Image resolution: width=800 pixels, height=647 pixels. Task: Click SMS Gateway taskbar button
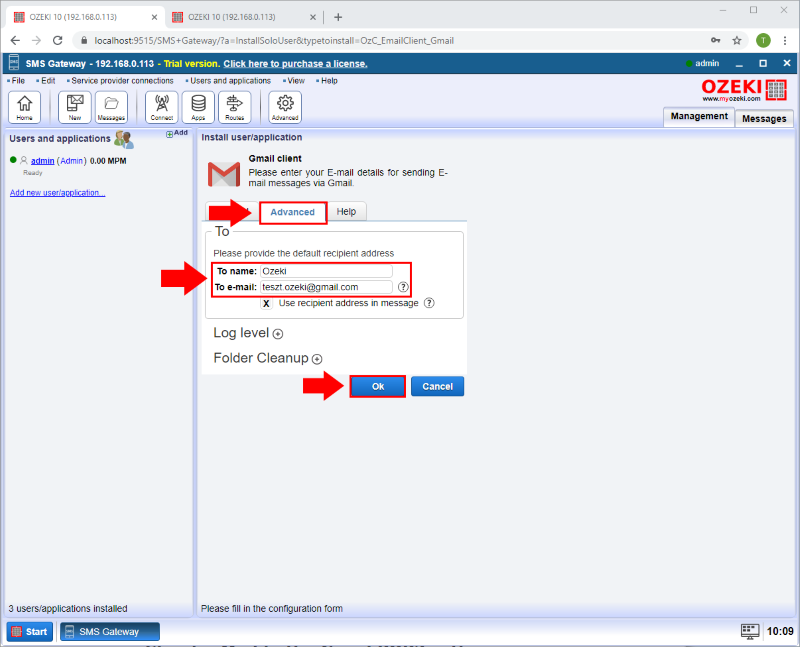pos(110,631)
